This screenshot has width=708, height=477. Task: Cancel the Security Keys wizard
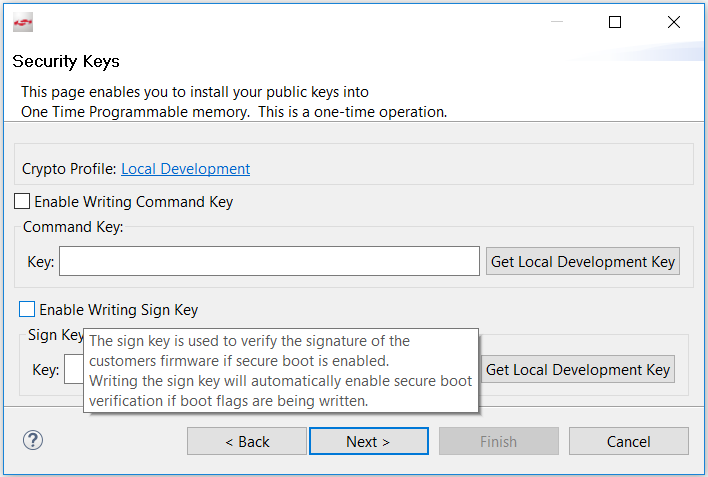(x=628, y=441)
